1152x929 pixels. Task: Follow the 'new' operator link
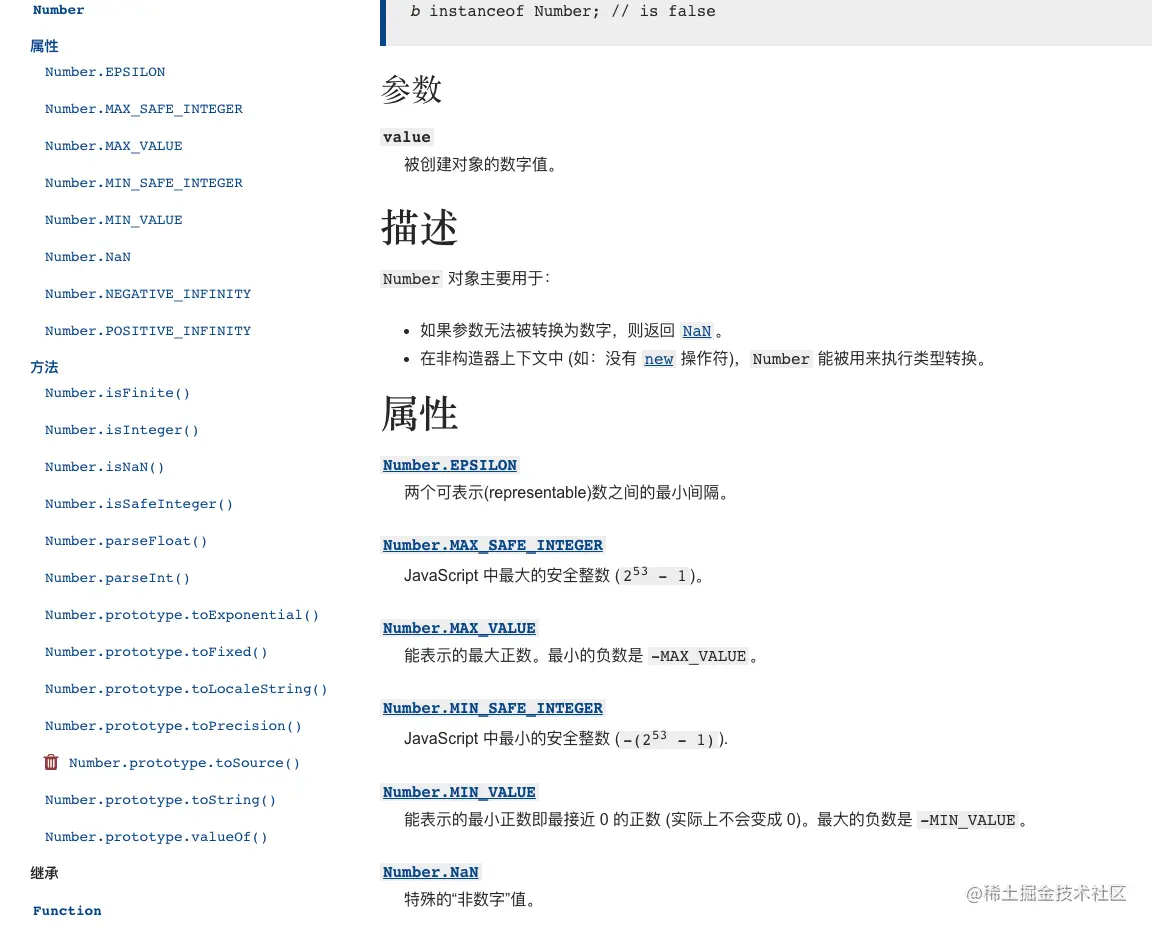point(658,359)
